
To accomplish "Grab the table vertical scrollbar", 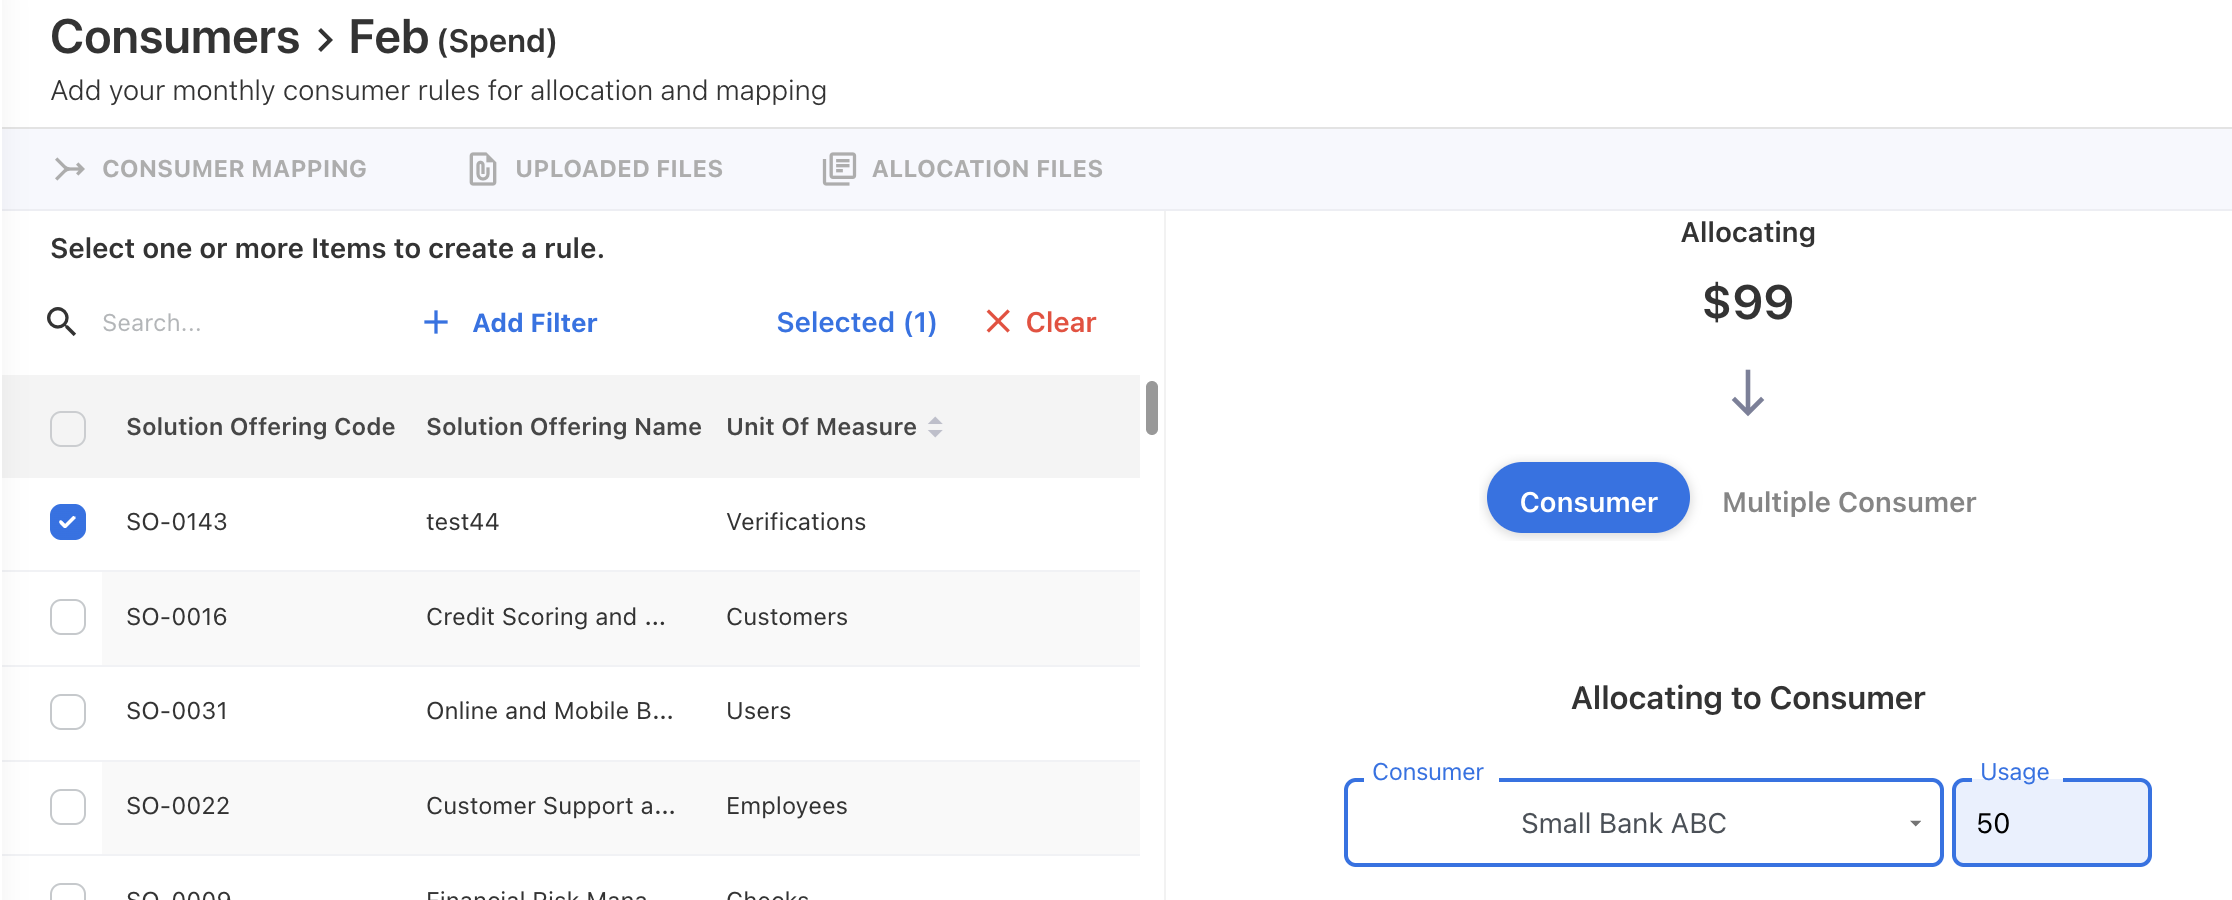I will point(1152,408).
